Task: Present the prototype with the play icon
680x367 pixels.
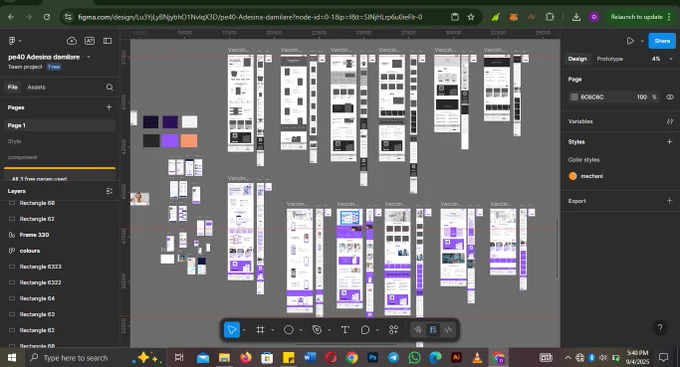Action: pos(630,41)
